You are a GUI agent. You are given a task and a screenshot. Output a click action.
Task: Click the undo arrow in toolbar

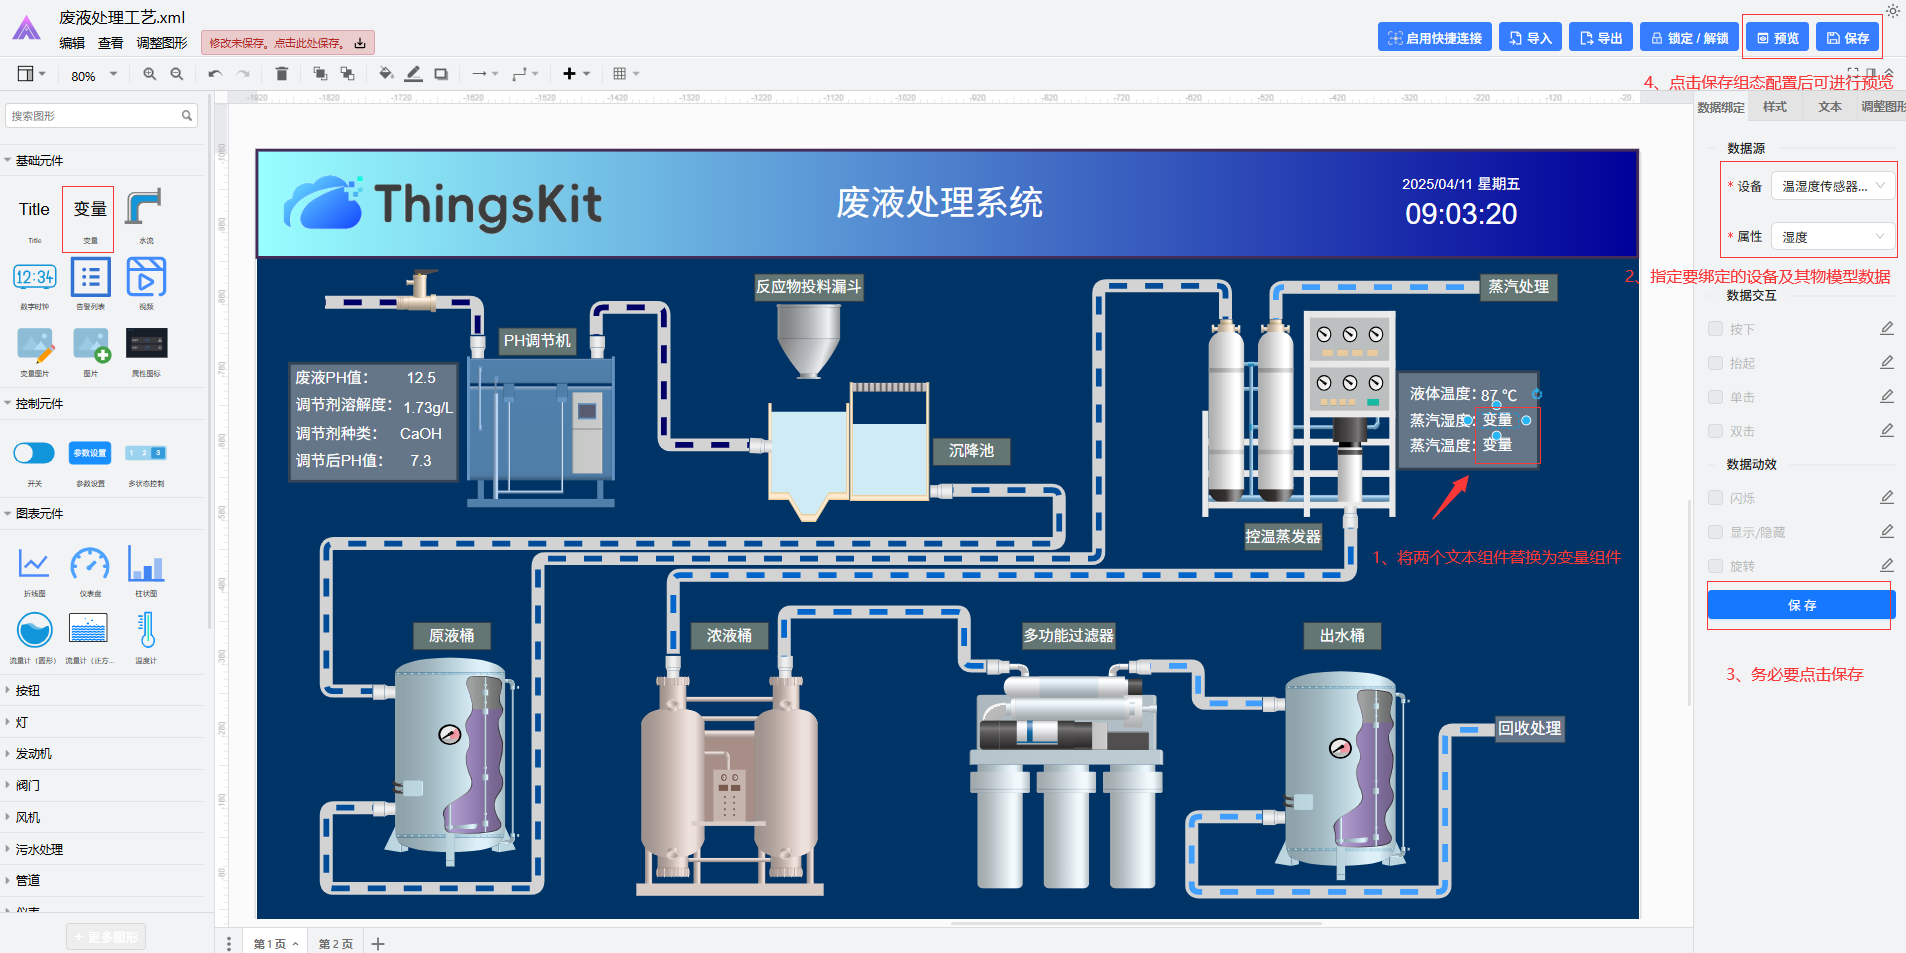tap(215, 74)
